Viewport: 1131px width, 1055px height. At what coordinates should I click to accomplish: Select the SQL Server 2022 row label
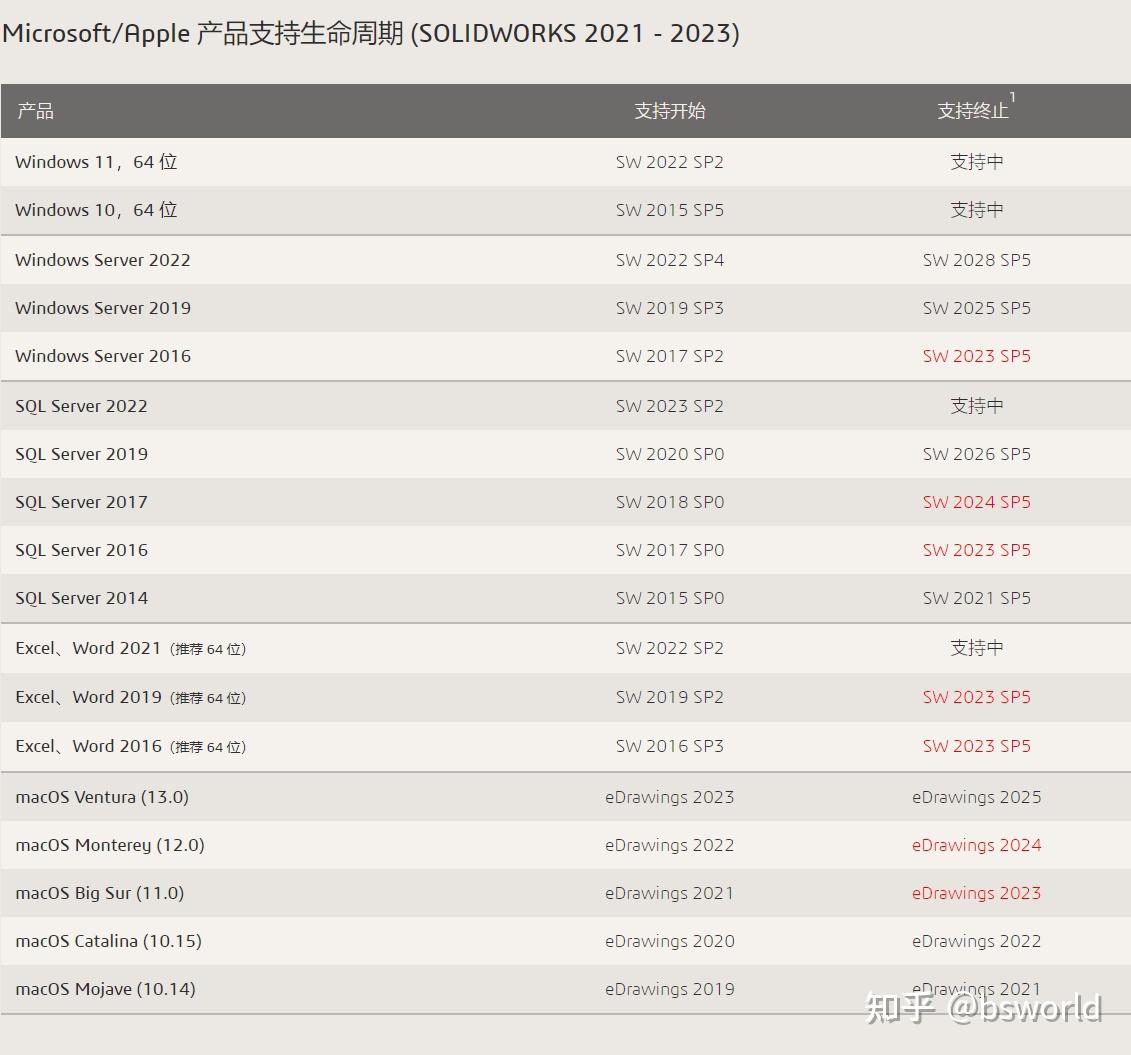(x=81, y=406)
